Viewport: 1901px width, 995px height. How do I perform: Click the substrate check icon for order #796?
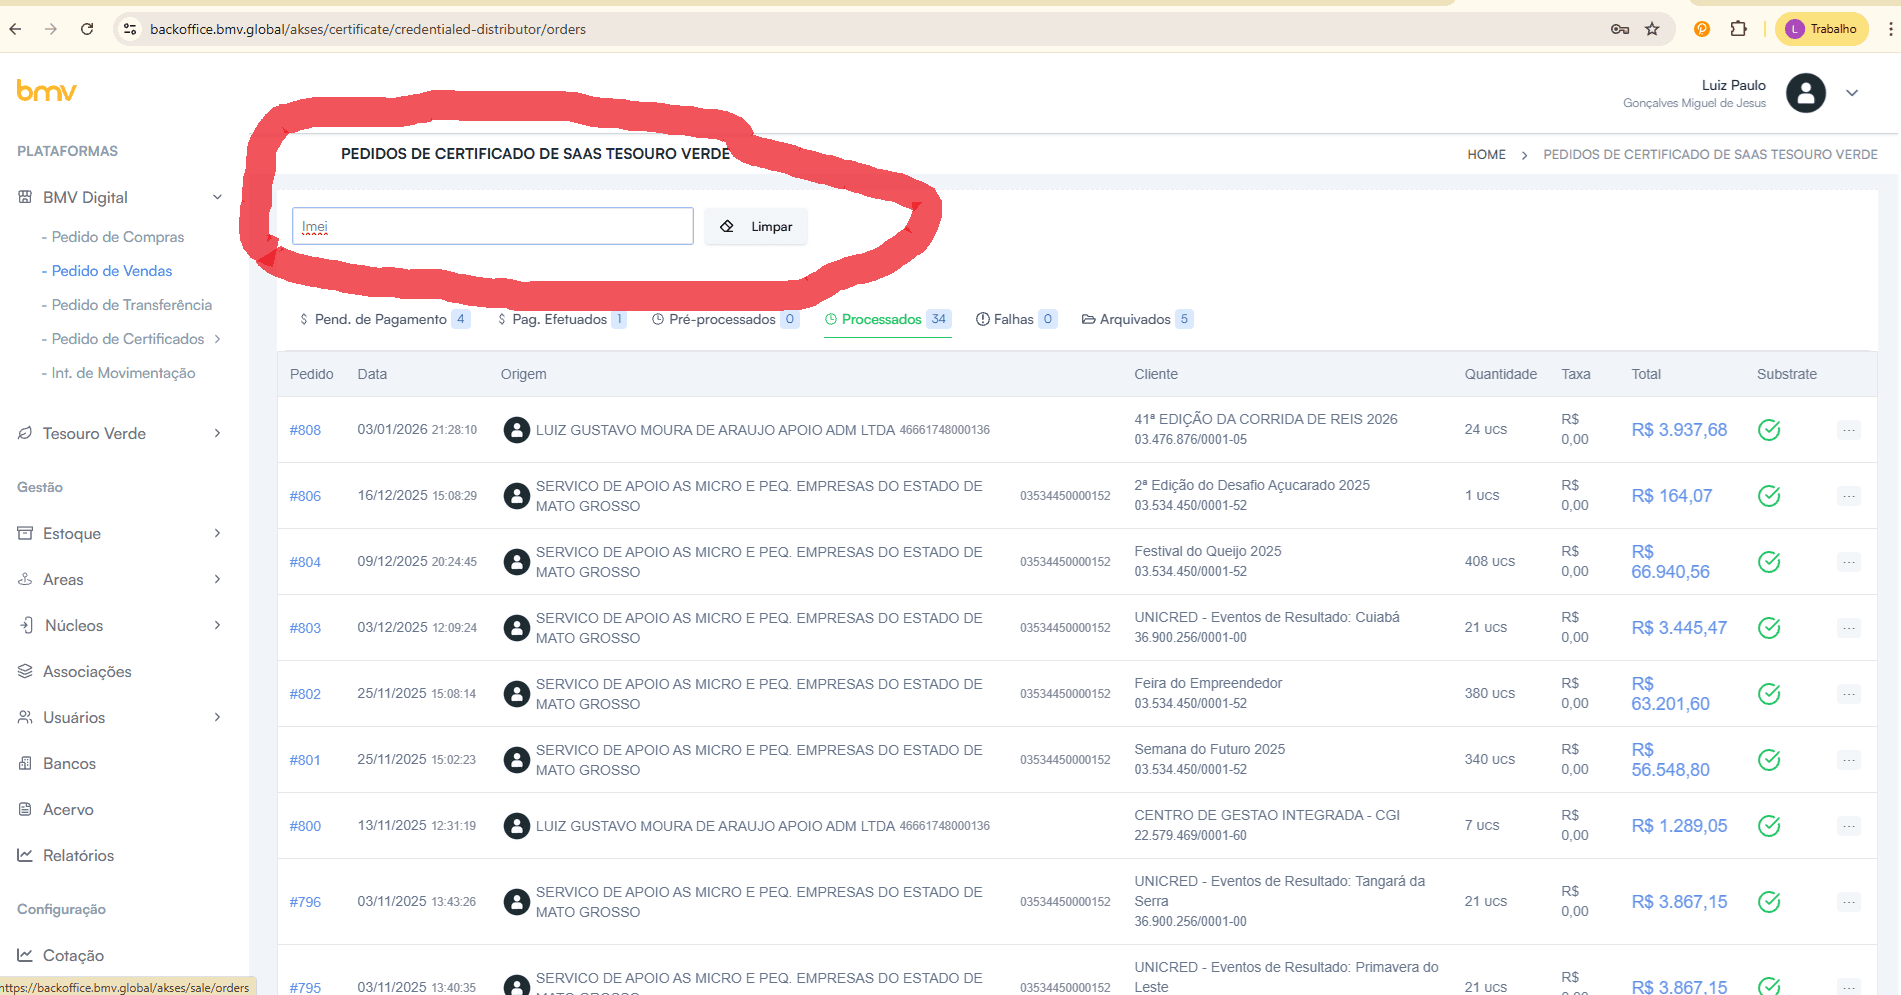point(1769,902)
